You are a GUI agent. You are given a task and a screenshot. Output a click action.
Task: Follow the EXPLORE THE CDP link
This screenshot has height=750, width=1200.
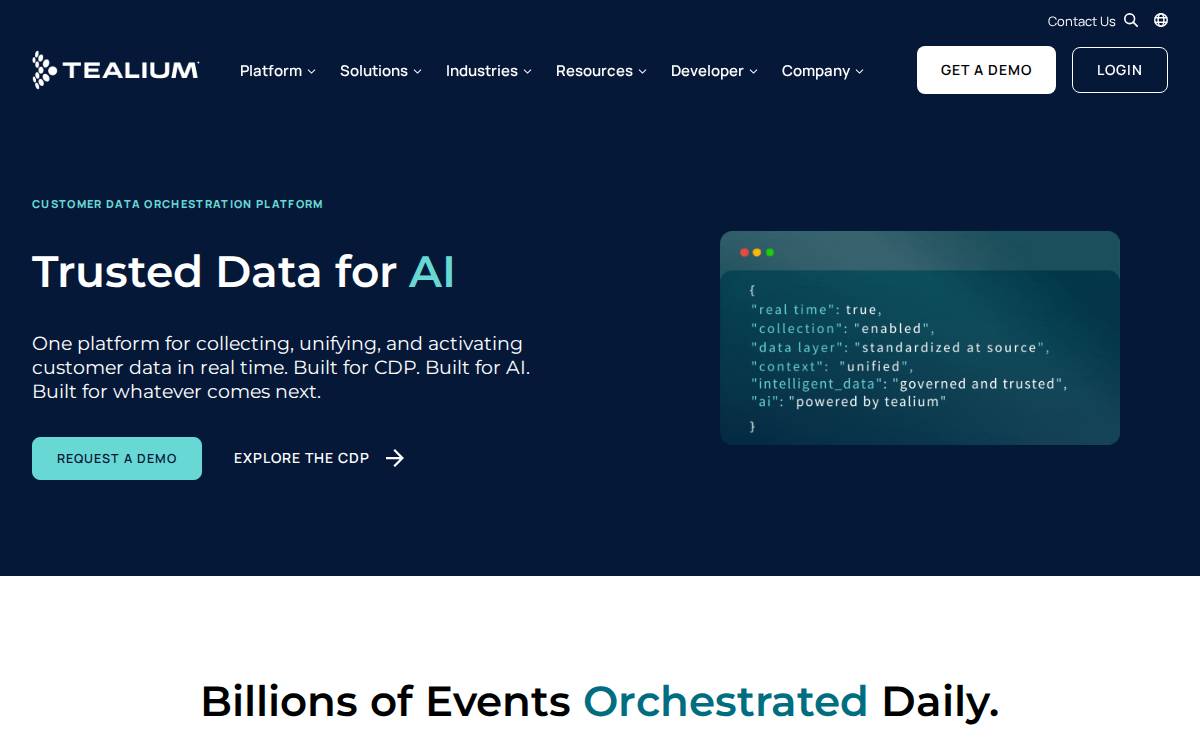[319, 458]
